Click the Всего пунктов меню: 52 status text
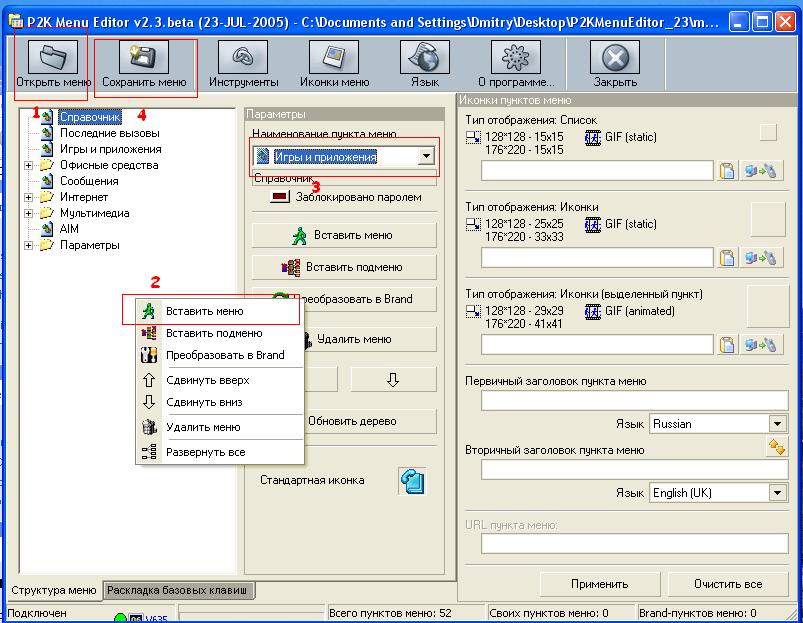 click(x=390, y=613)
